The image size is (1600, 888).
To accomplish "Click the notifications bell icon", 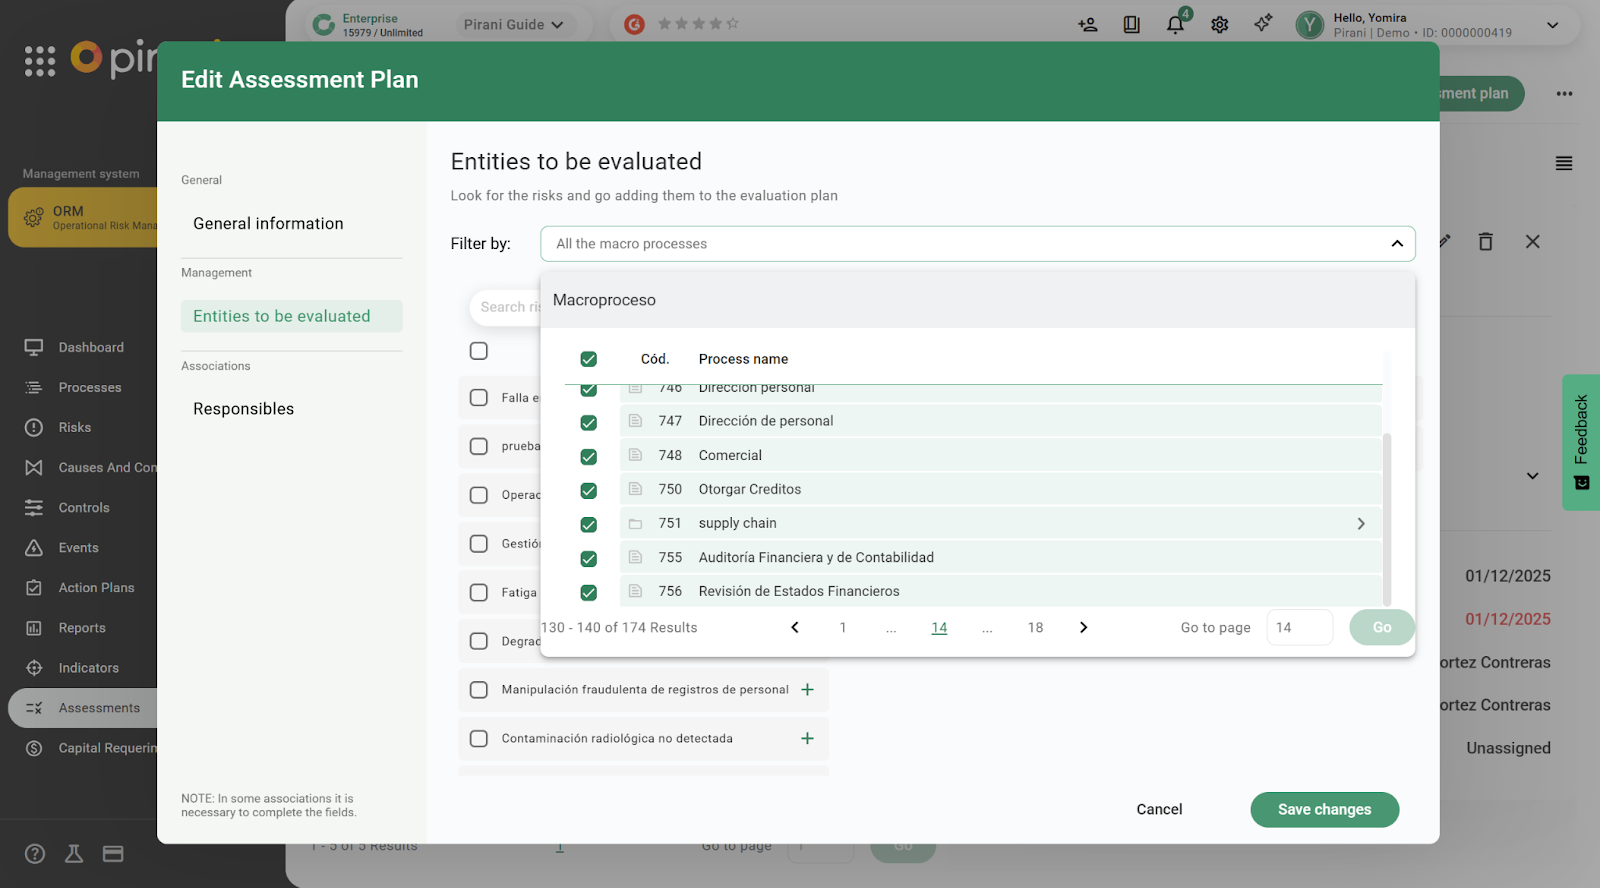I will tap(1175, 25).
